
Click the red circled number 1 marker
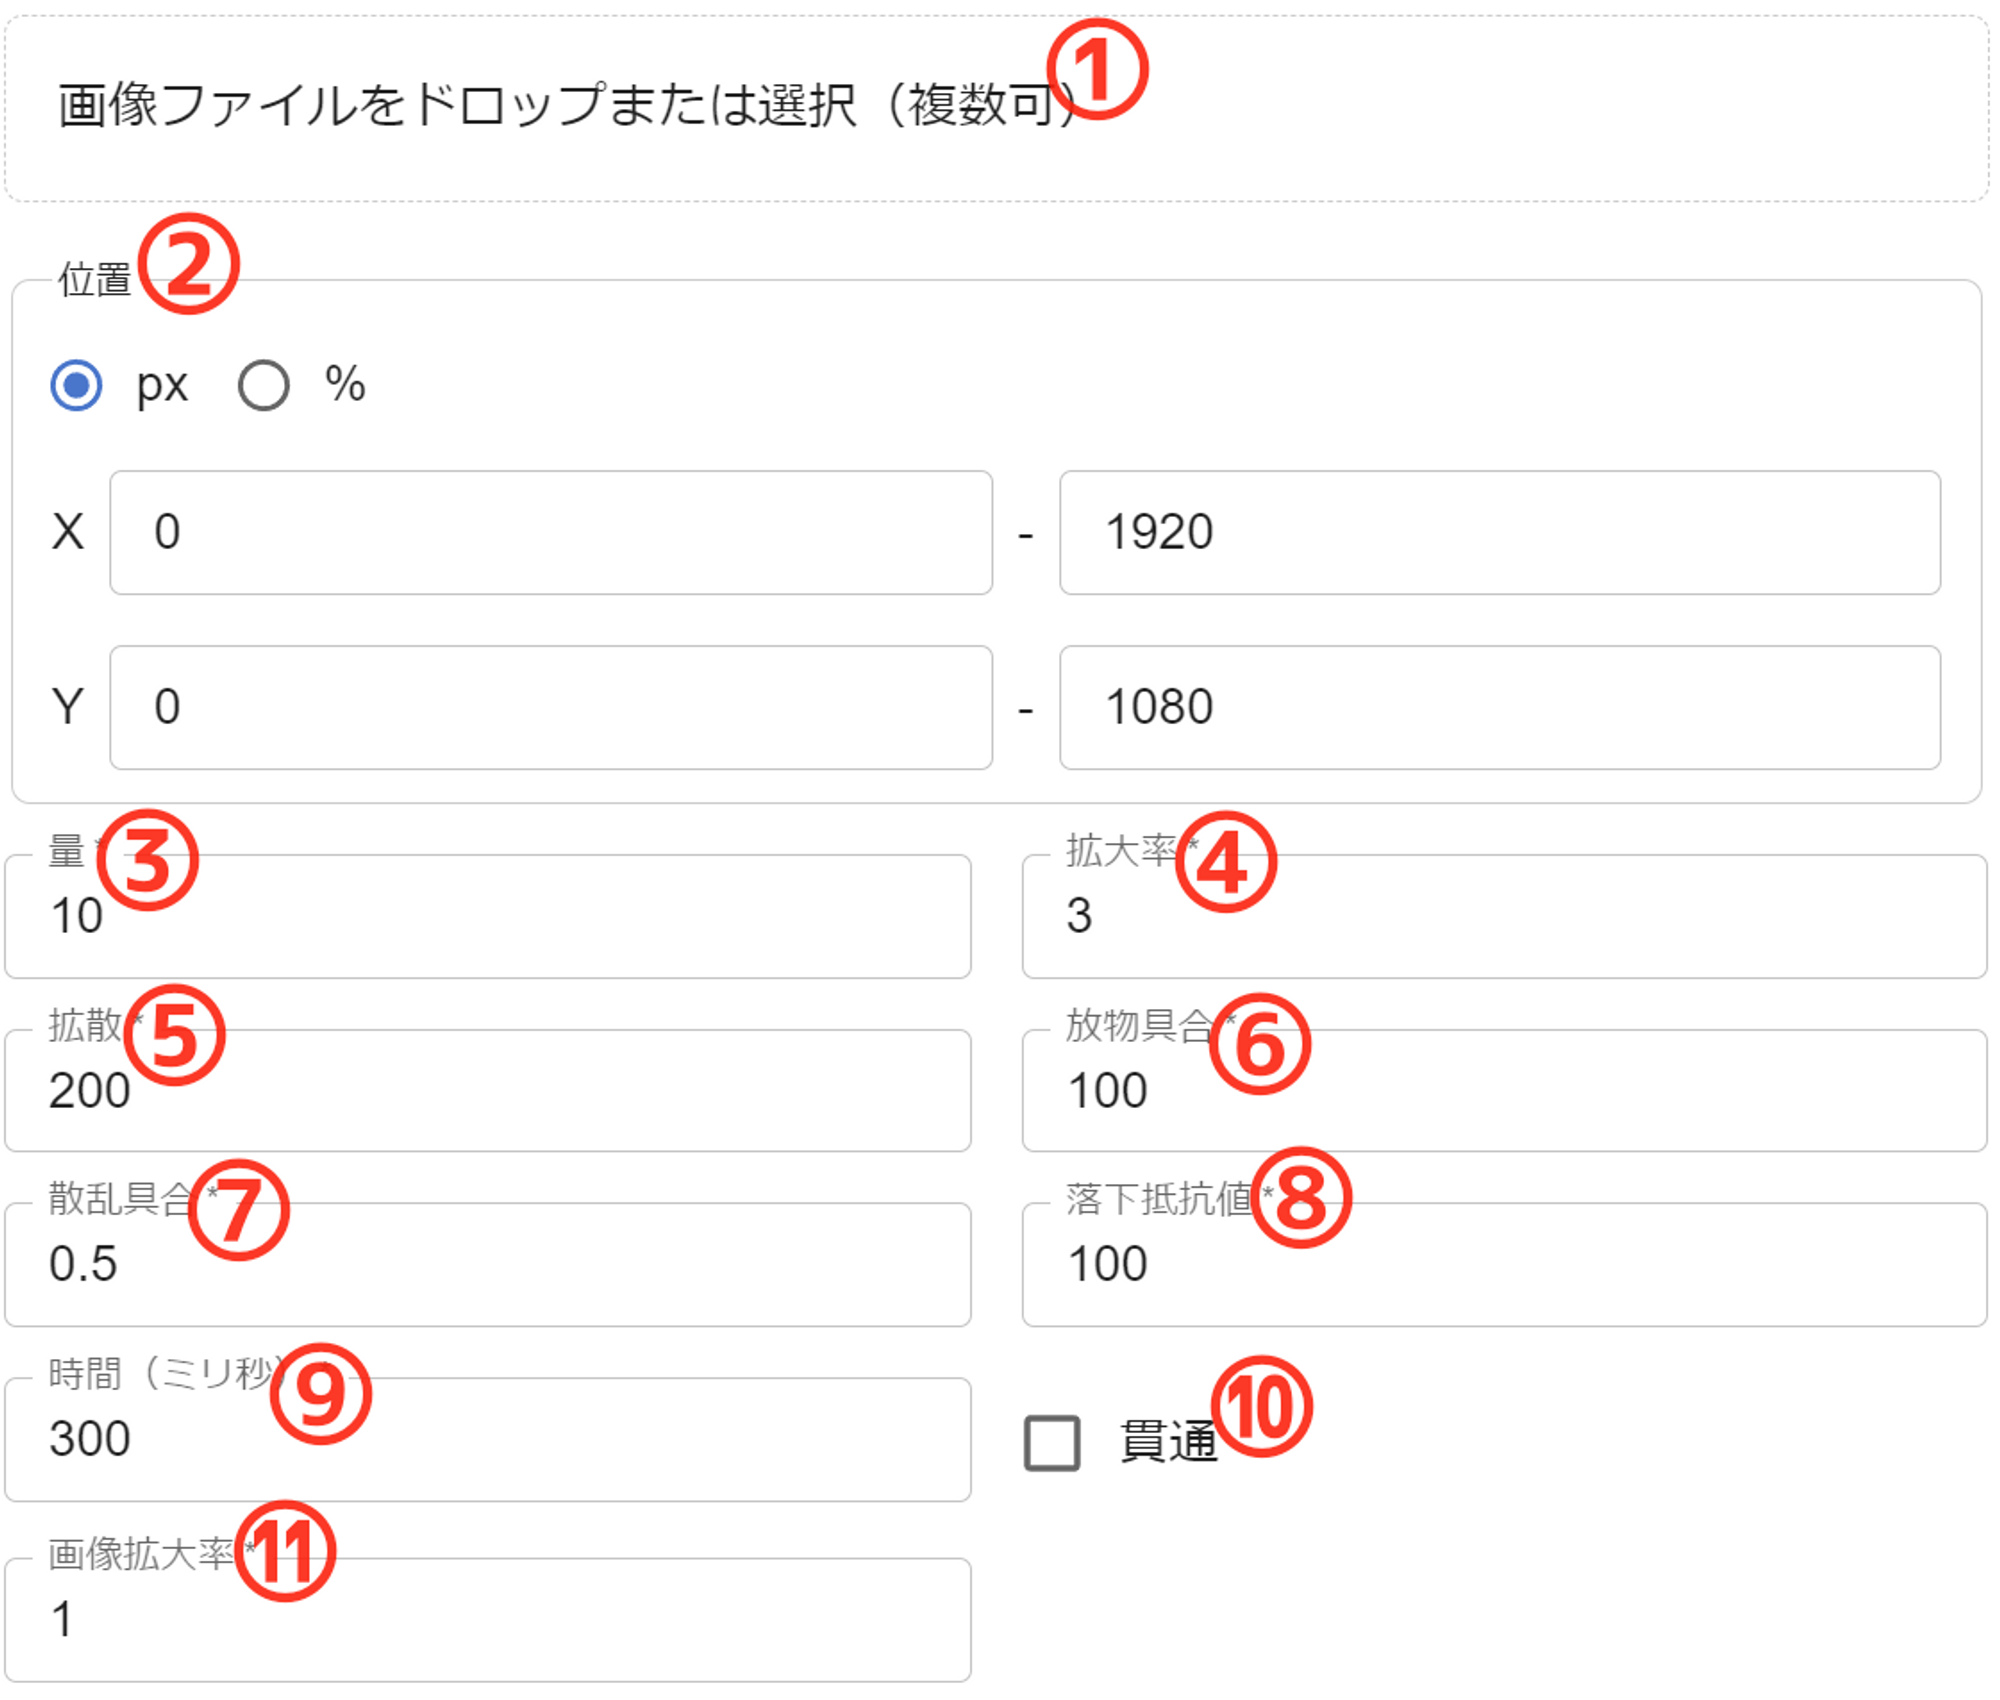coord(1098,70)
